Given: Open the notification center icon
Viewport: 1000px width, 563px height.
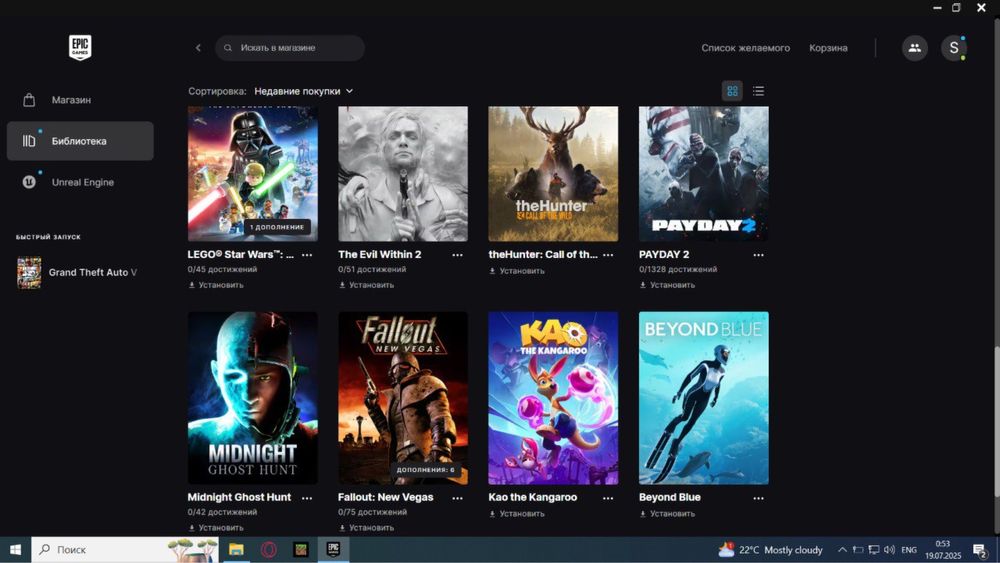Looking at the screenshot, I should 980,550.
